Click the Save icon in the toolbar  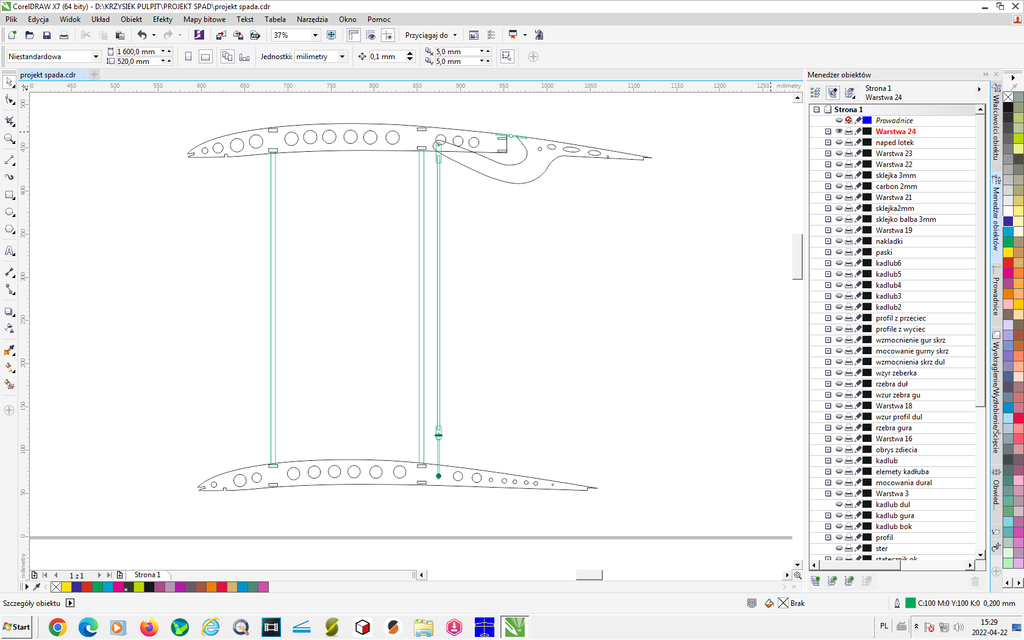coord(47,35)
